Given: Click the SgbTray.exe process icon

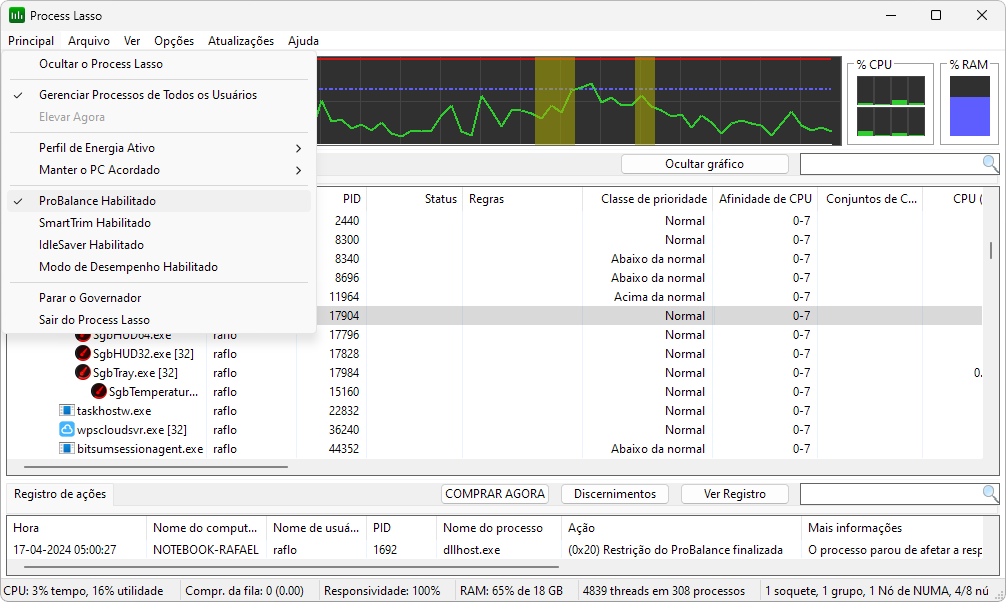Looking at the screenshot, I should (x=83, y=372).
